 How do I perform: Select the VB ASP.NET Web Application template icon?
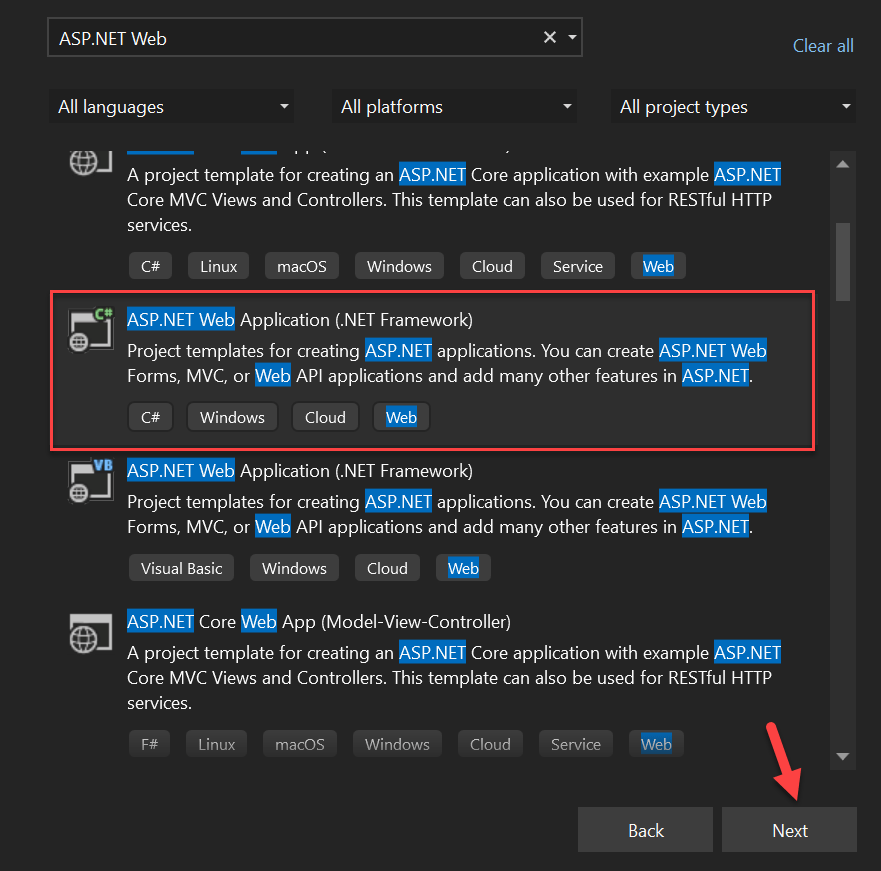pos(90,481)
